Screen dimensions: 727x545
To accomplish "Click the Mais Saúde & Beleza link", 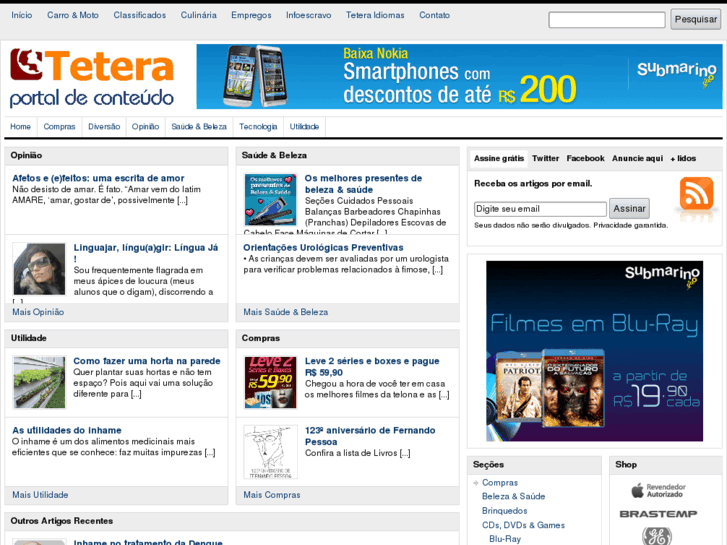I will (286, 312).
